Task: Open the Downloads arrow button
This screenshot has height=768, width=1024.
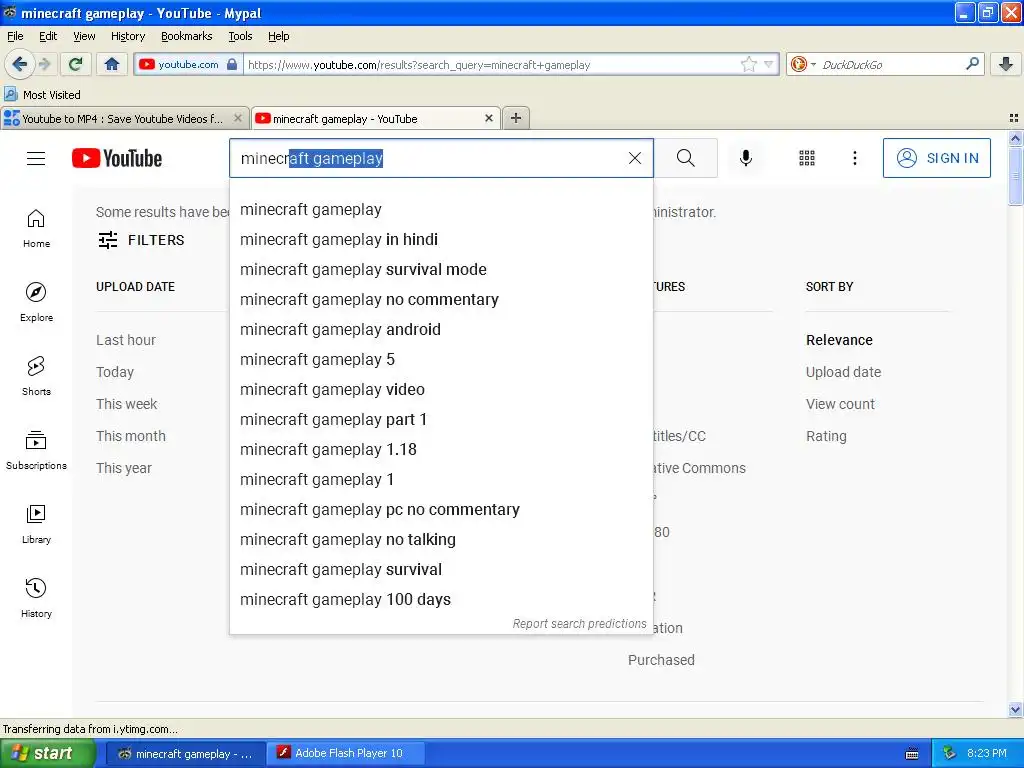Action: click(x=1006, y=64)
